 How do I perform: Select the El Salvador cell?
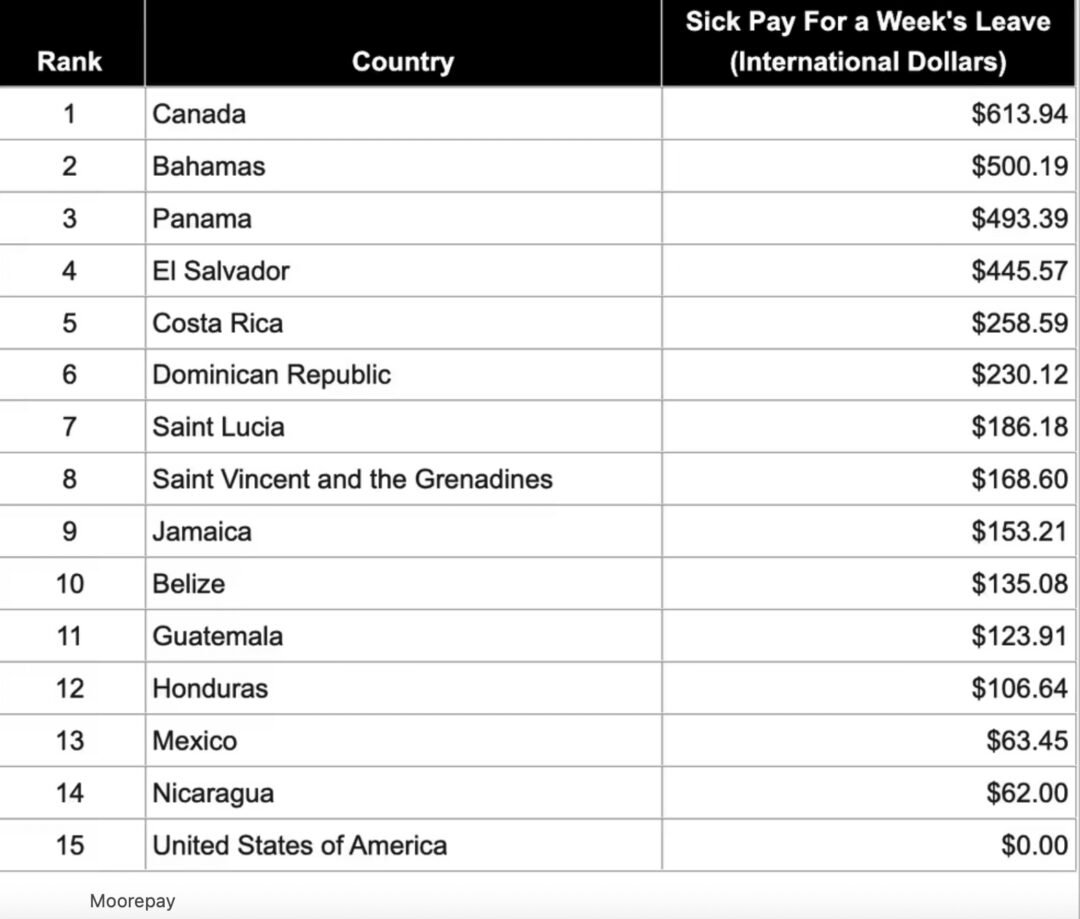221,271
